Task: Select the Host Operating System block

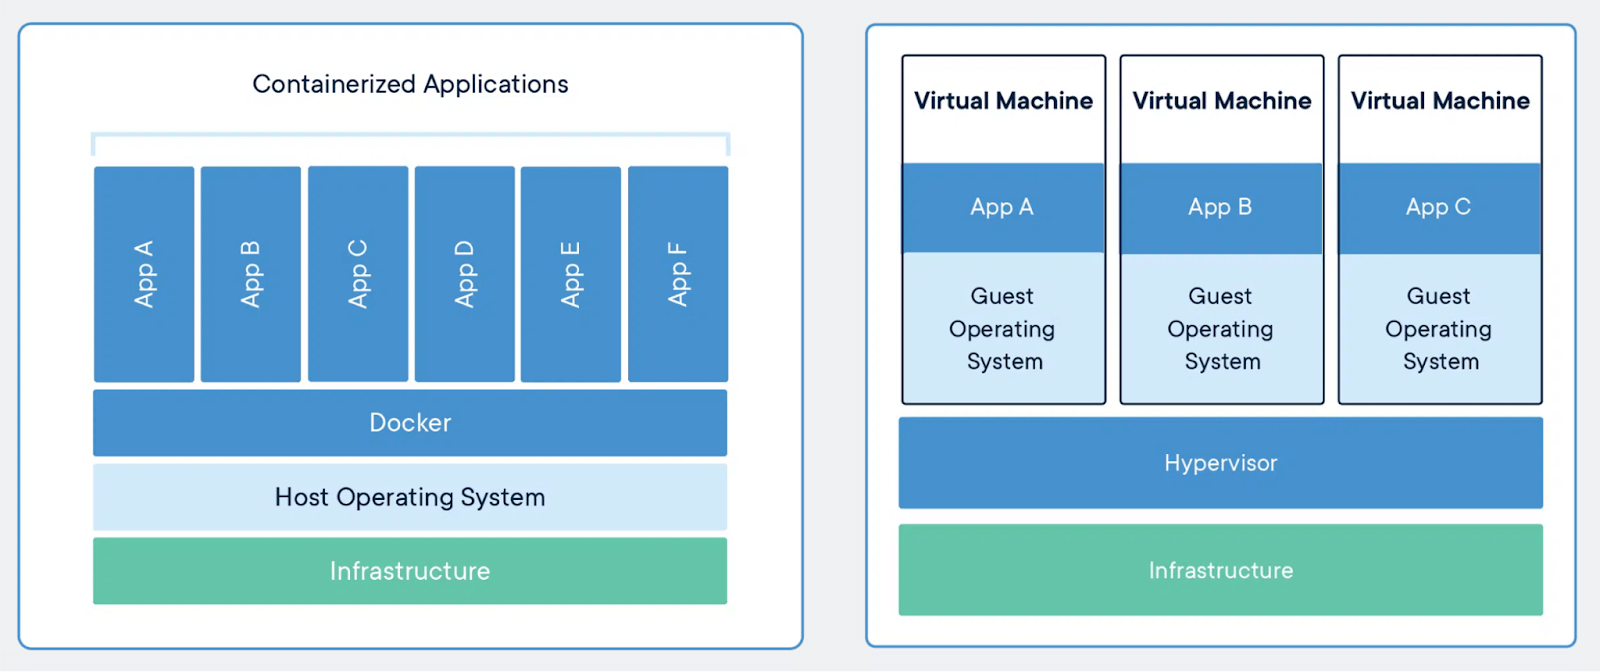Action: tap(410, 497)
